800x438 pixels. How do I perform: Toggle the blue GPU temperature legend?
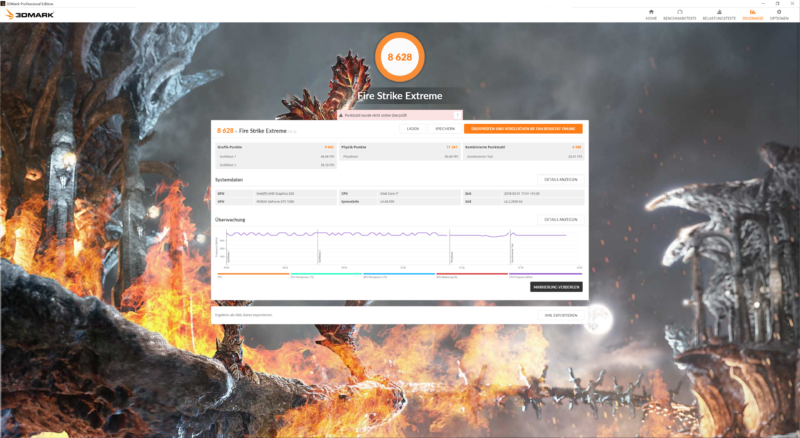(399, 275)
